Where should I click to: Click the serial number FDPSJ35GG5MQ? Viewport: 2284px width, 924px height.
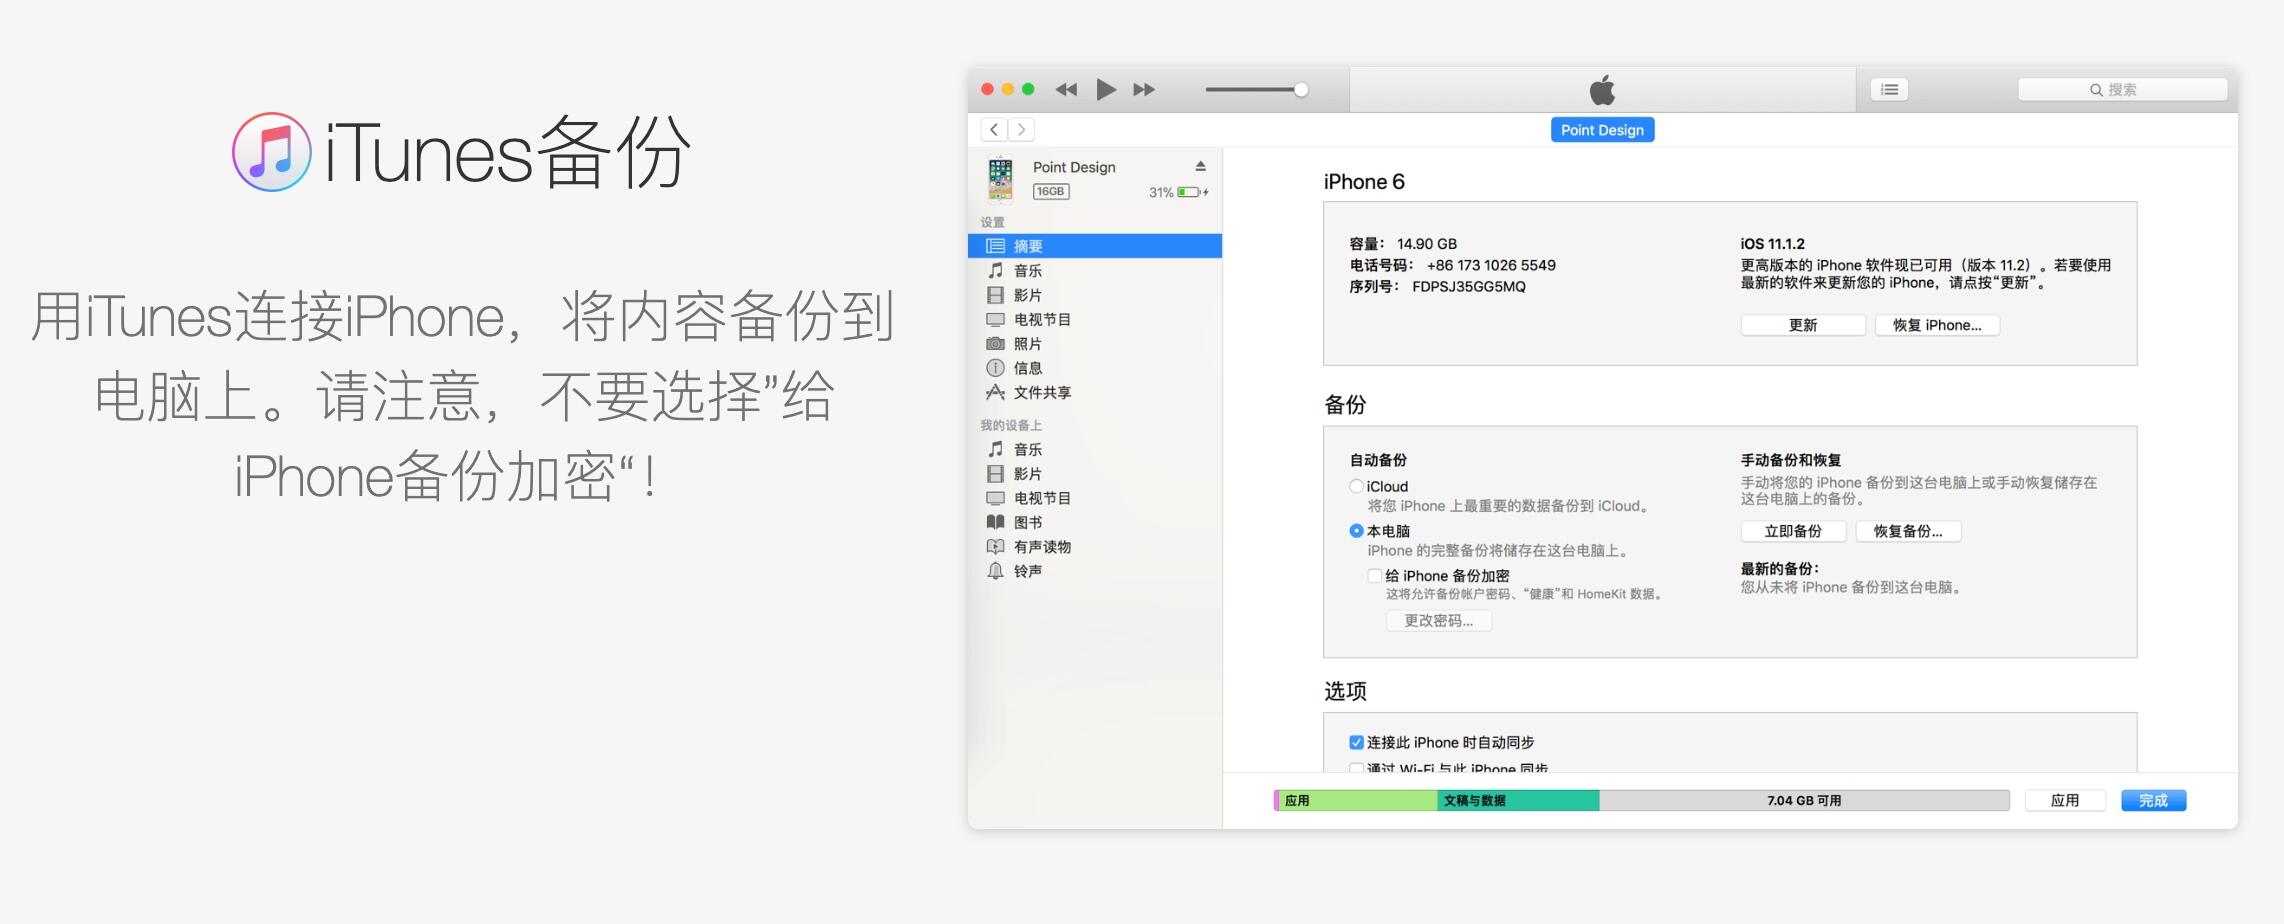click(x=1469, y=287)
